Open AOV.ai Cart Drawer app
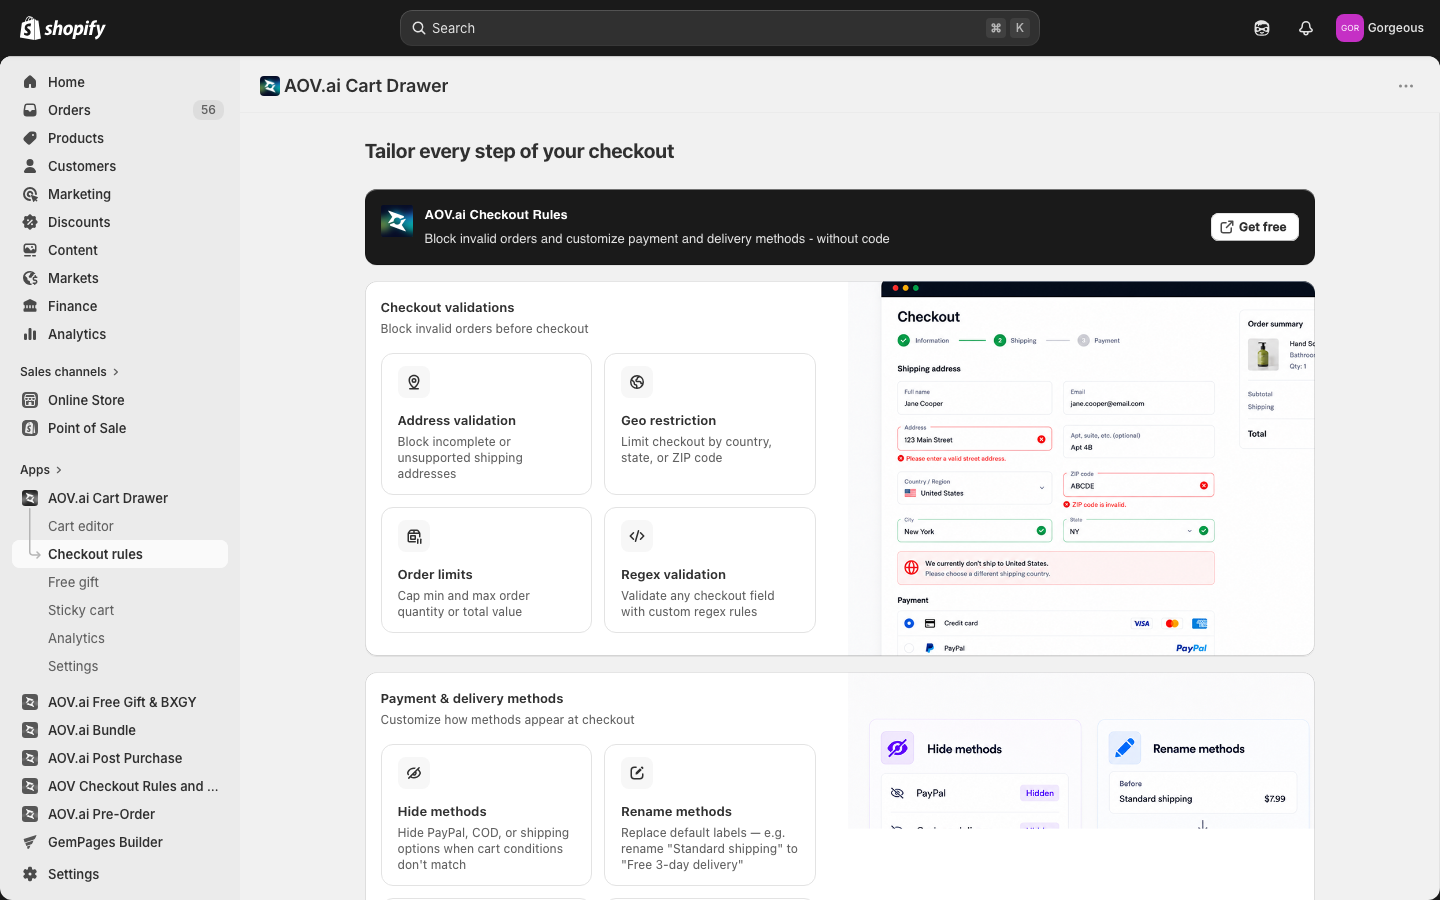Viewport: 1440px width, 900px height. [x=120, y=498]
